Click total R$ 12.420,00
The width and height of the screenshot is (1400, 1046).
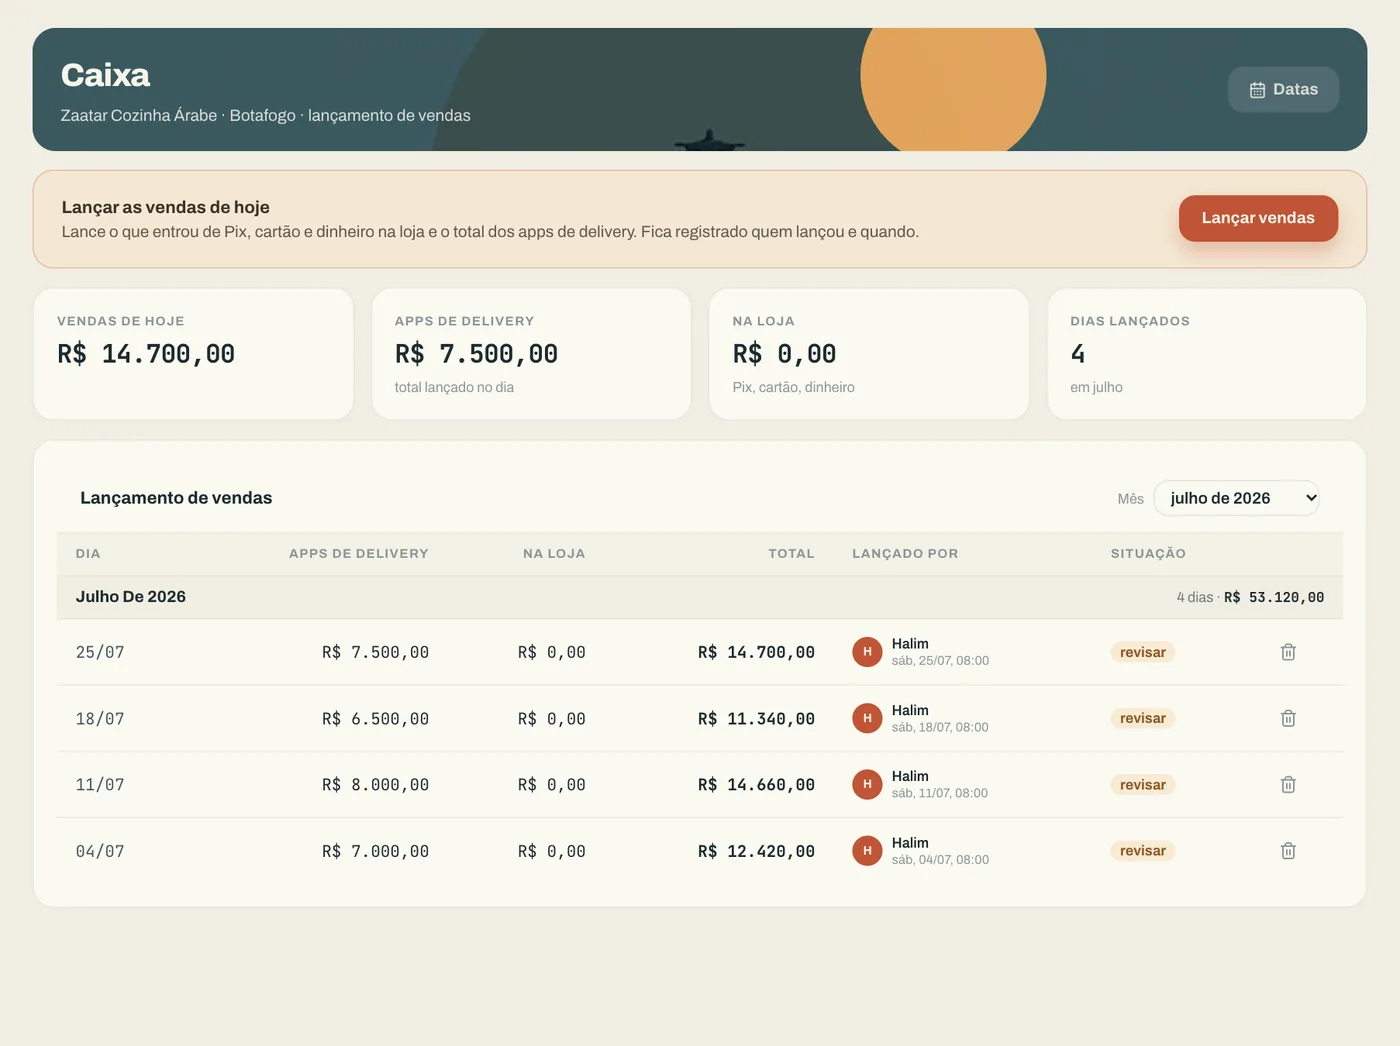pyautogui.click(x=756, y=851)
